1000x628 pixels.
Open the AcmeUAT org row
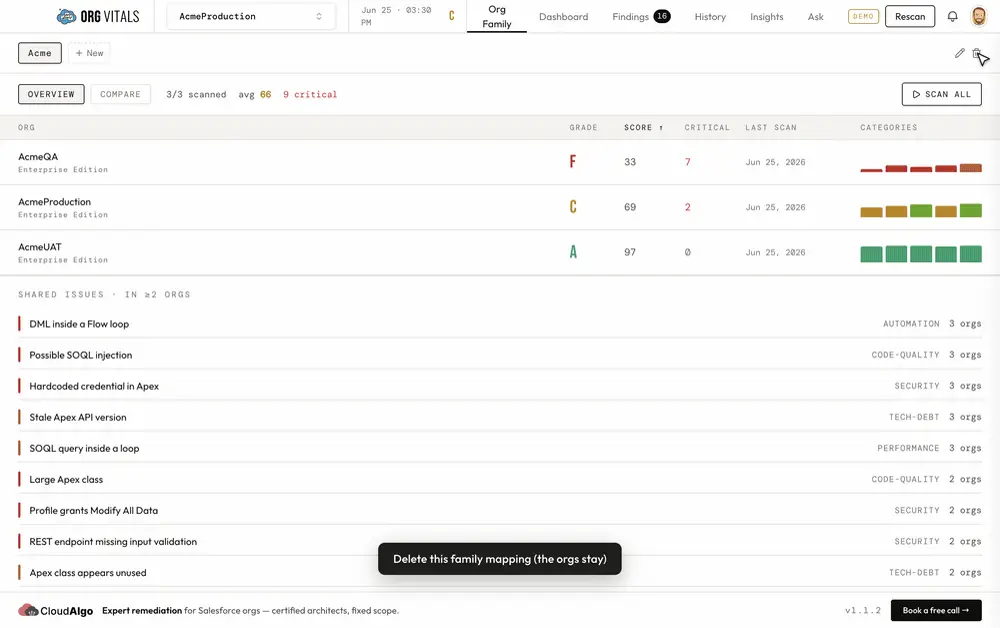(x=500, y=252)
